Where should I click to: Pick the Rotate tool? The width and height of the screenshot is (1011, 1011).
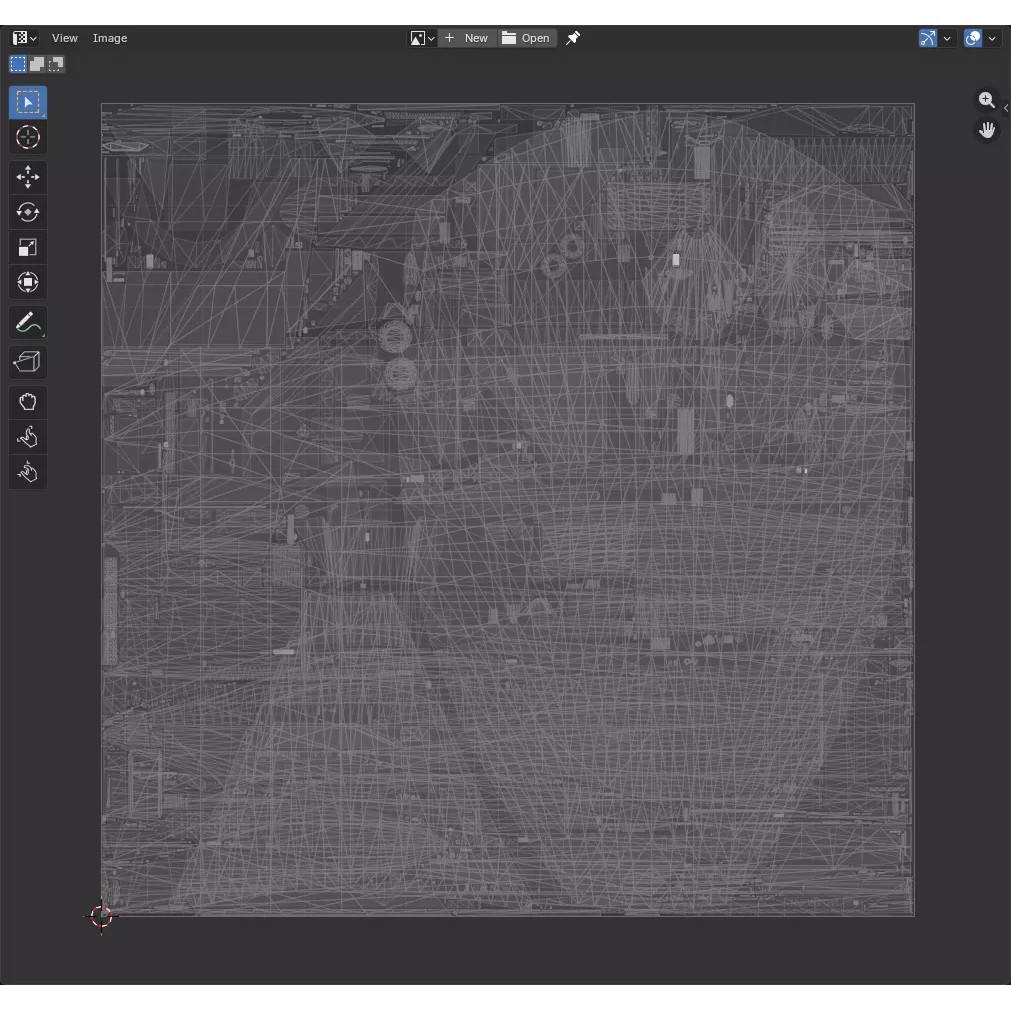(x=28, y=213)
